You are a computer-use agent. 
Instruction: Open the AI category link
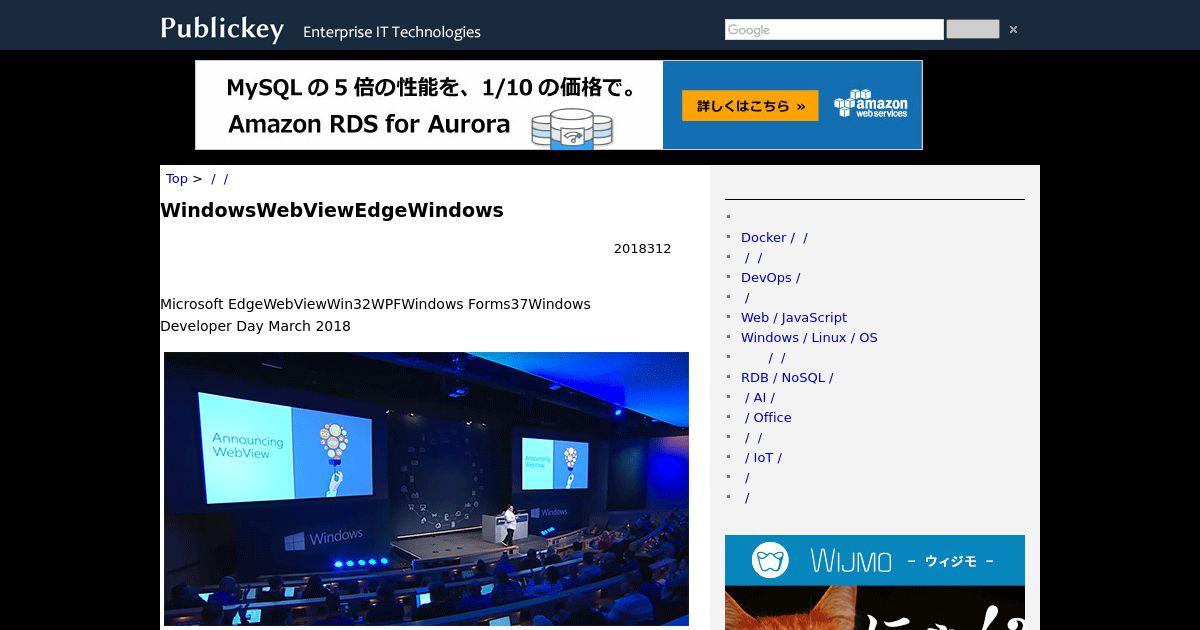[759, 398]
